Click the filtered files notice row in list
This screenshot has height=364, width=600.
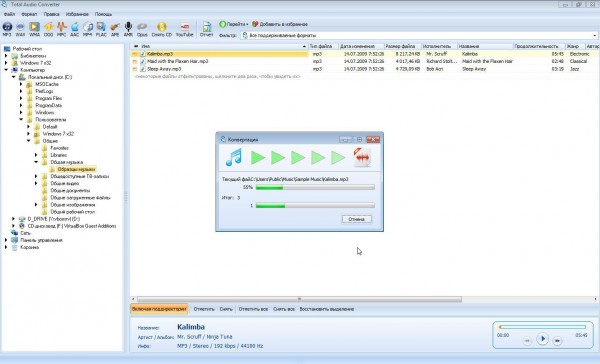click(217, 77)
